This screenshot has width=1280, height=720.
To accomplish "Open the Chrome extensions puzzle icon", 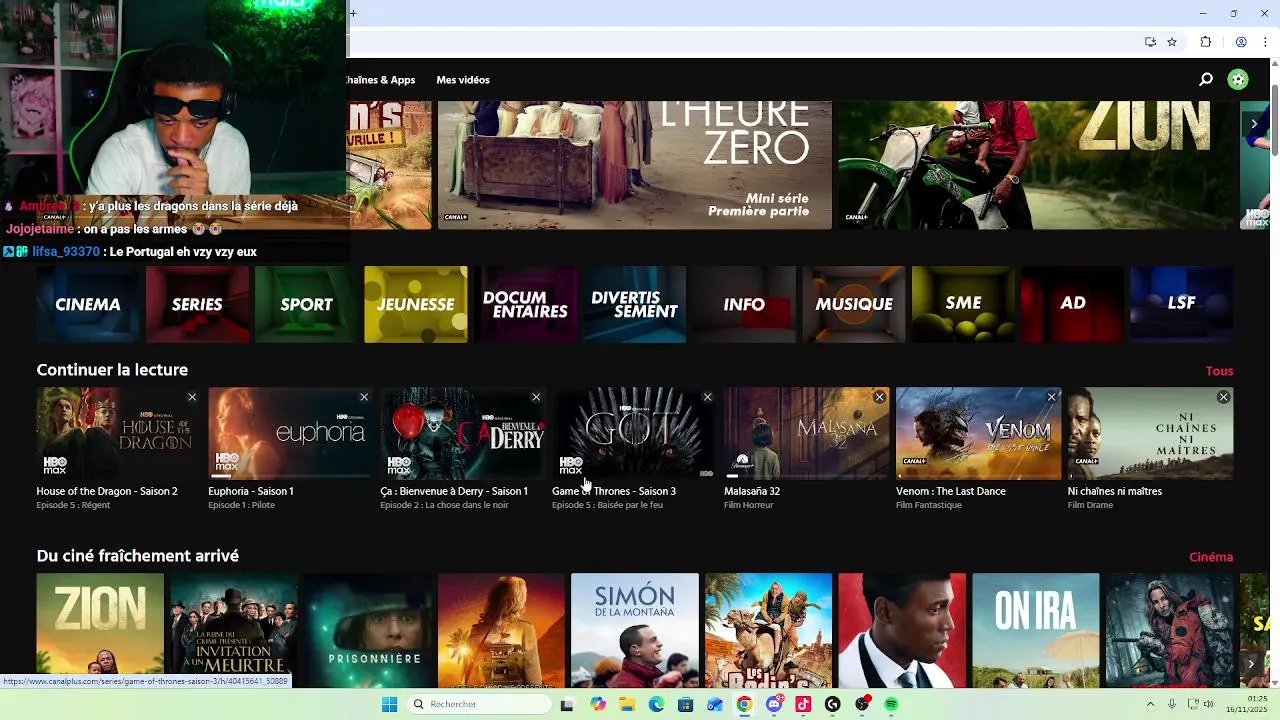I will pyautogui.click(x=1205, y=42).
